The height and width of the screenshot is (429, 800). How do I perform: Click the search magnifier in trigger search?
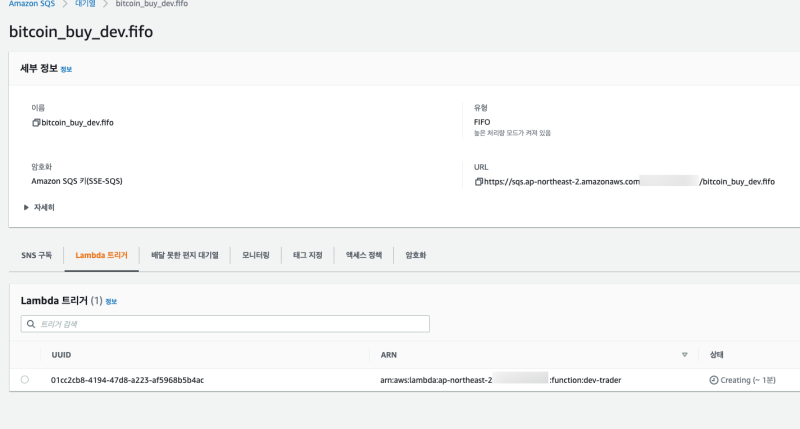32,324
